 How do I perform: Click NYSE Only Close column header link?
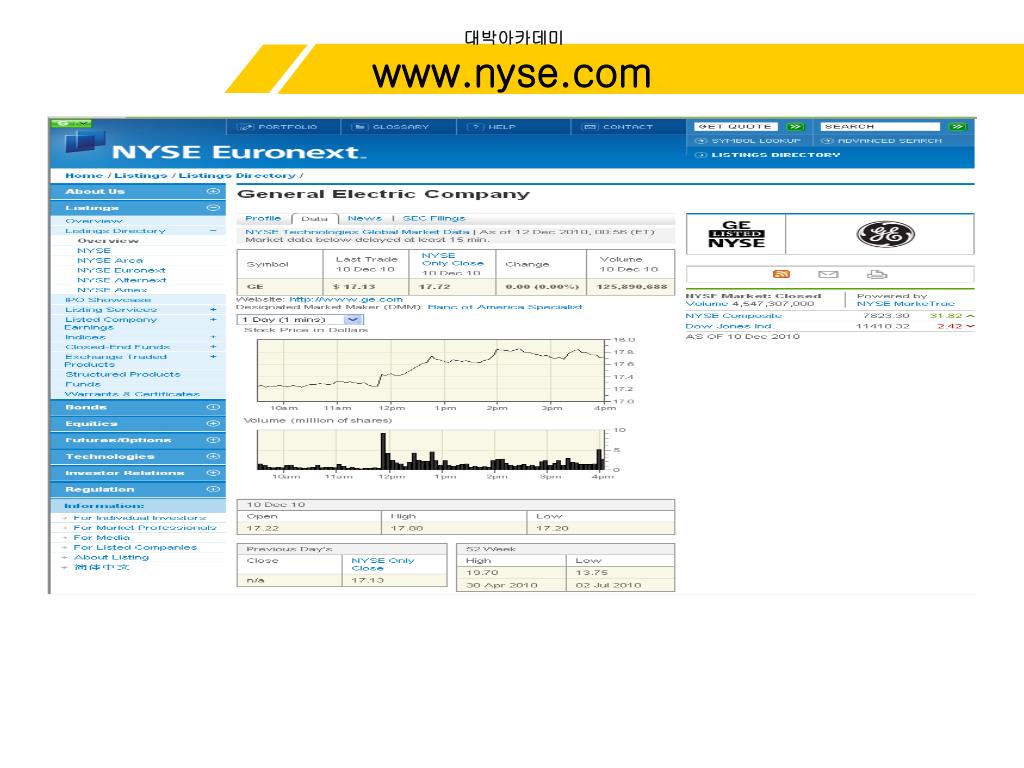click(452, 259)
